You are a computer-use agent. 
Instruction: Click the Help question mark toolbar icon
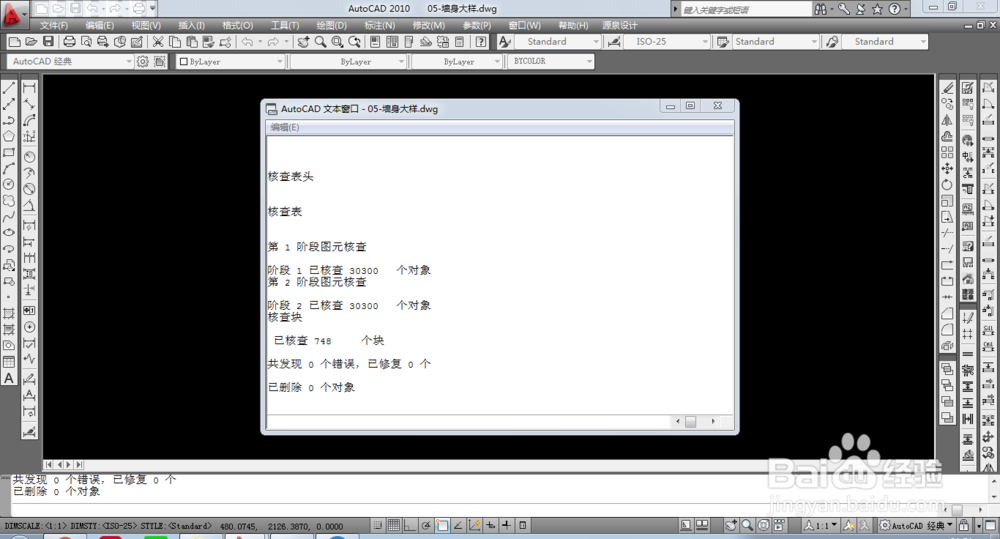coord(481,41)
